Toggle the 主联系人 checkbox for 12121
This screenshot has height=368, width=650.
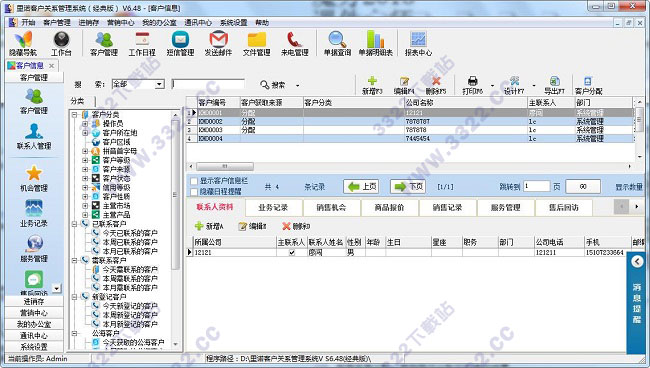pyautogui.click(x=292, y=252)
